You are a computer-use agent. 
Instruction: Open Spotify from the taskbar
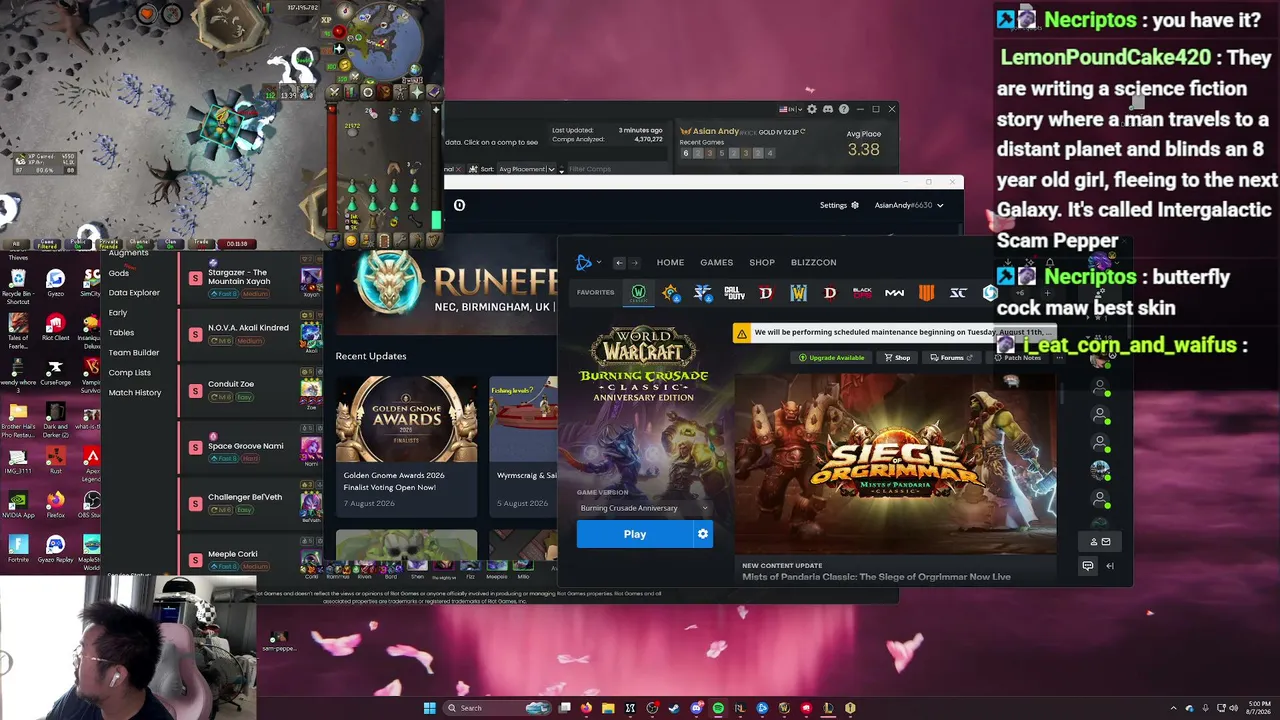coord(718,708)
